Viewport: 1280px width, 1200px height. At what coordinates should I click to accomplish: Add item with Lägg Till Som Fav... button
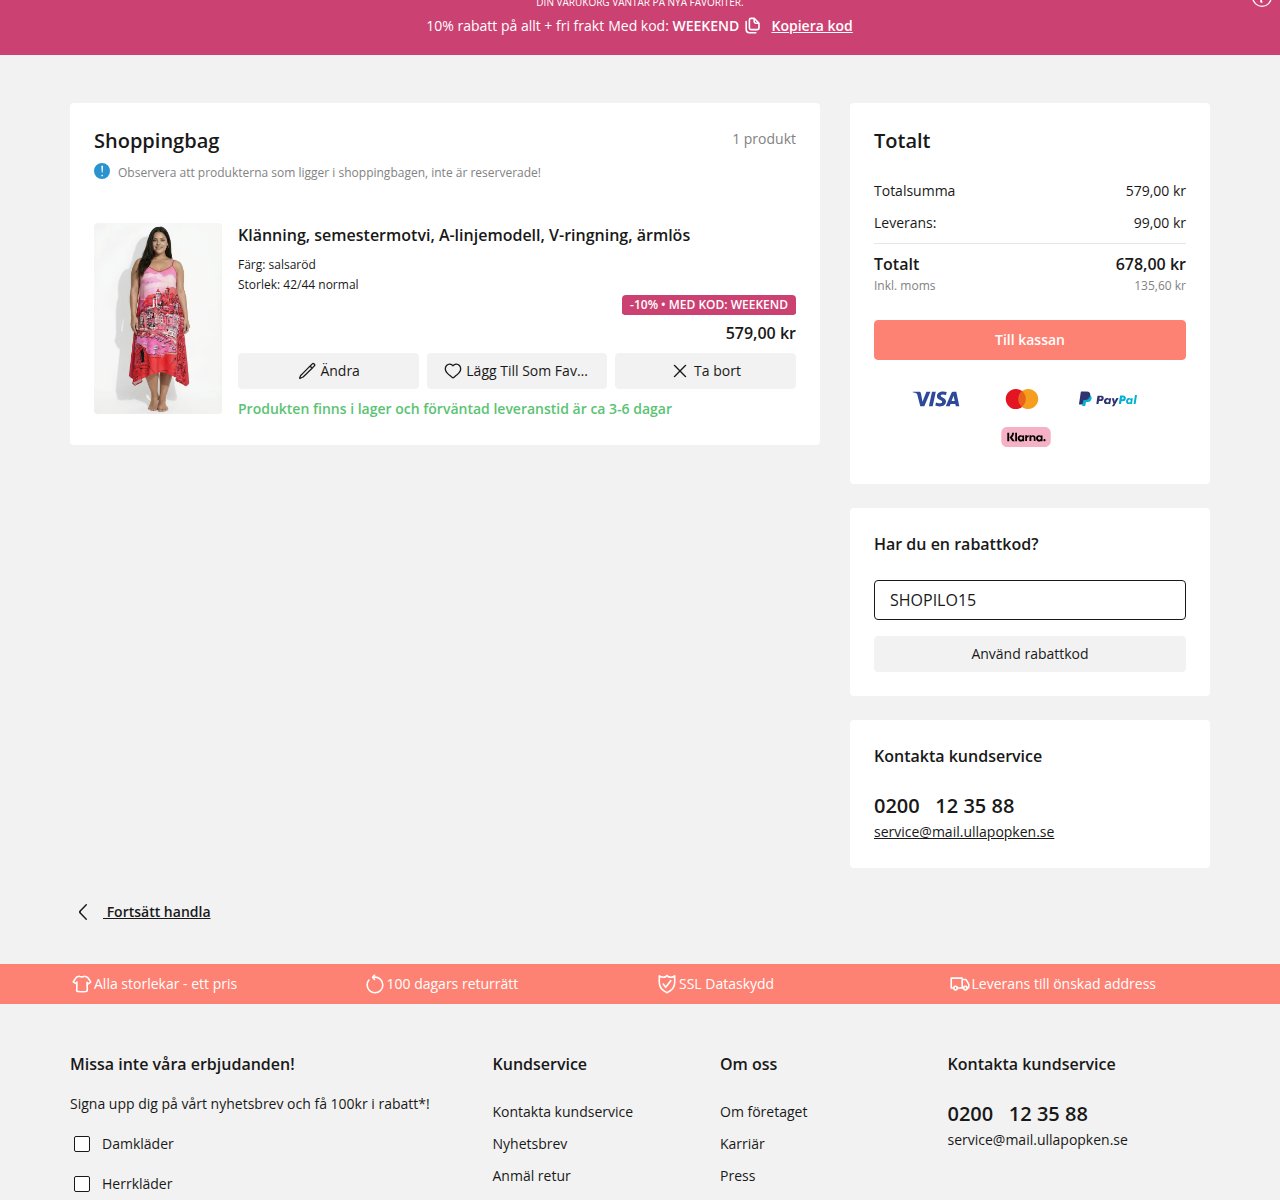[x=517, y=371]
